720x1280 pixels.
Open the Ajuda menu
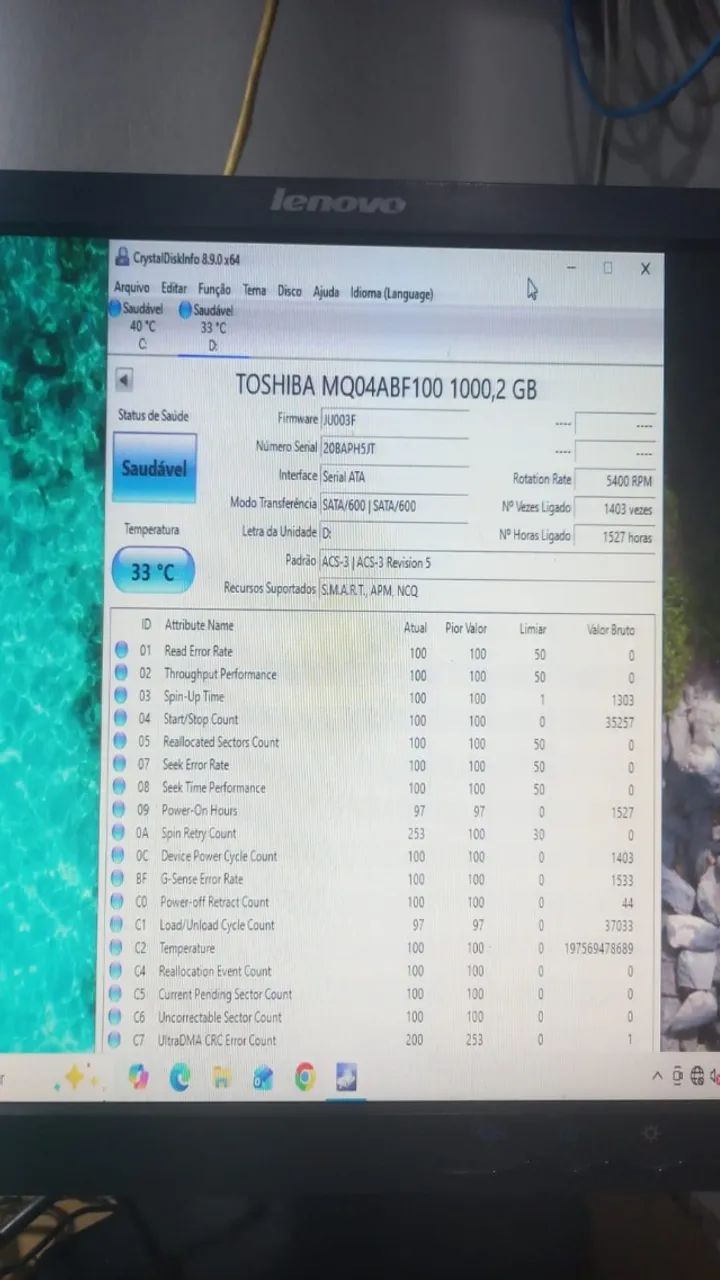click(326, 292)
